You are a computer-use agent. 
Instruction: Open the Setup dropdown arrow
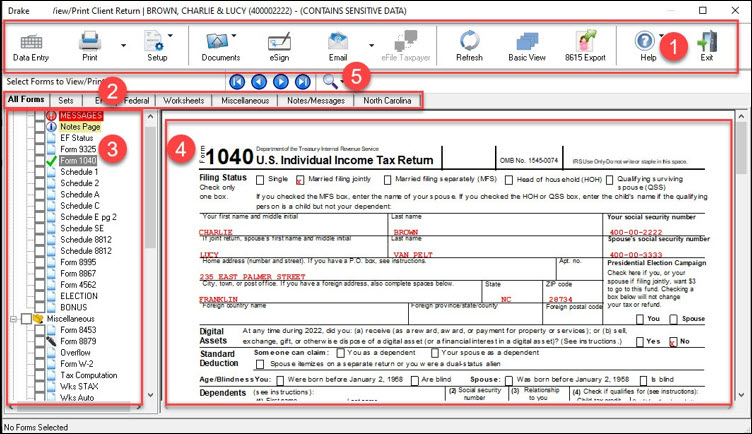click(170, 35)
